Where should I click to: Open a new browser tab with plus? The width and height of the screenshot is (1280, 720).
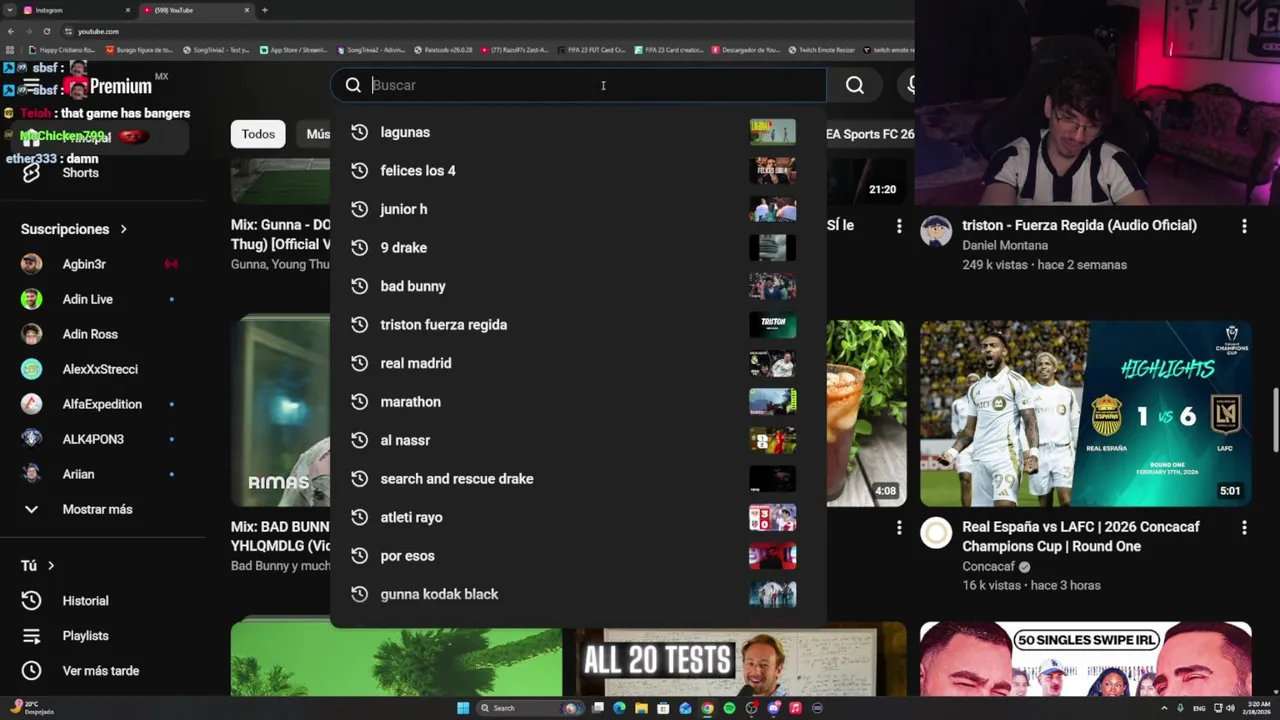[x=265, y=10]
